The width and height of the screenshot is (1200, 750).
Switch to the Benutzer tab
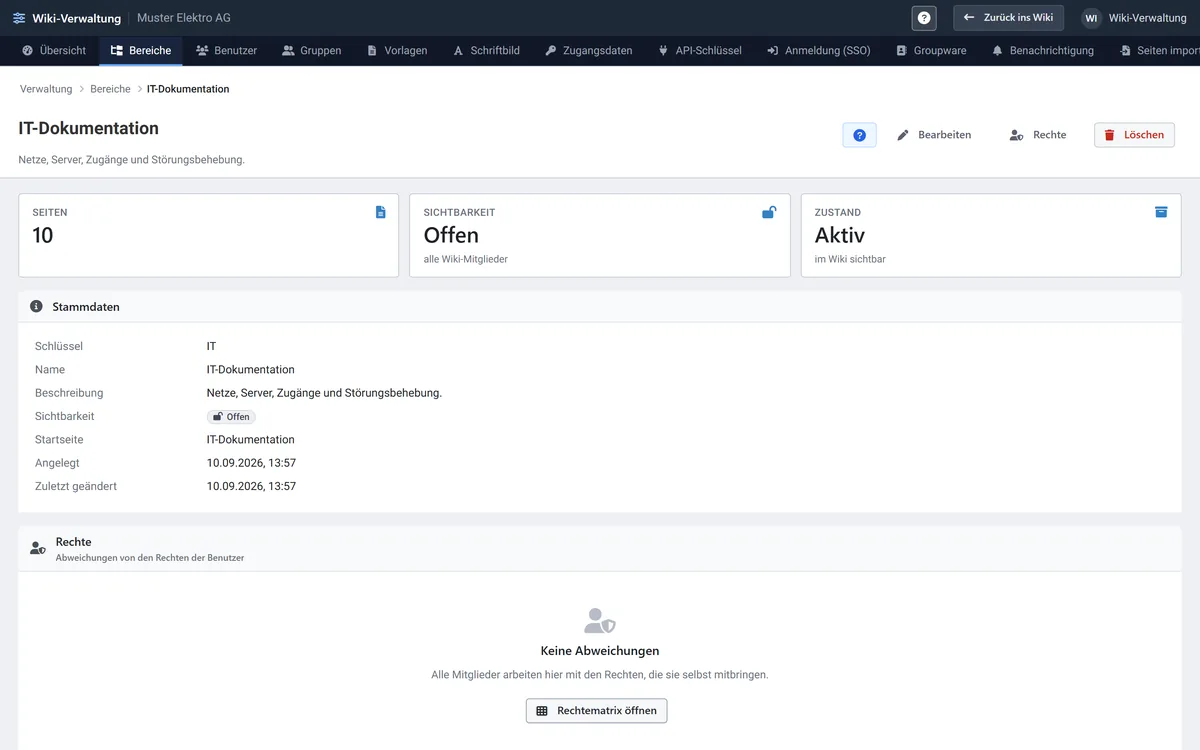[226, 50]
